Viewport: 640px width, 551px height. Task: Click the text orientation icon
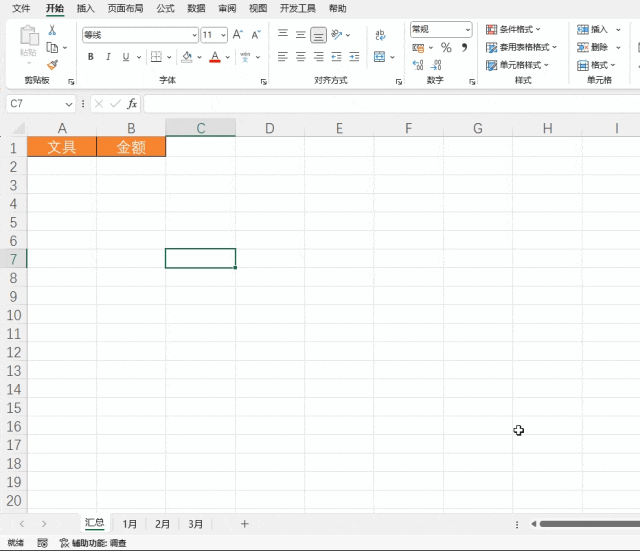[337, 34]
